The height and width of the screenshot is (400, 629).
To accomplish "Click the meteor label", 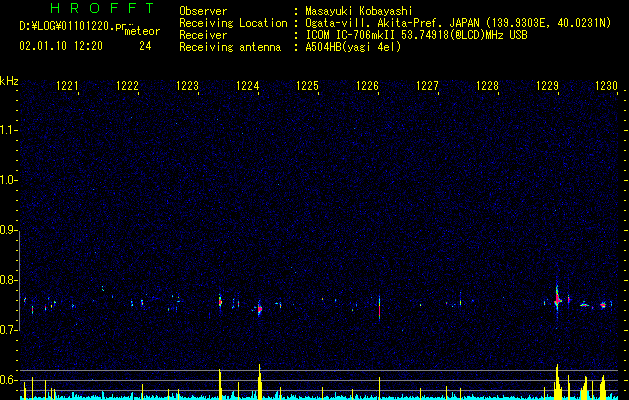I will point(142,31).
